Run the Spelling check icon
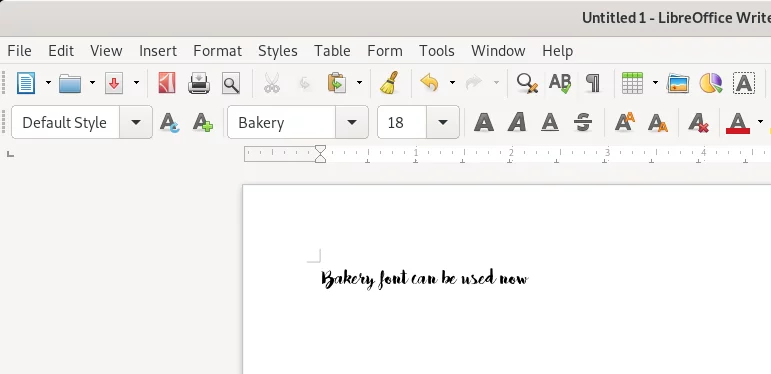Viewport: 771px width, 374px height. click(560, 83)
